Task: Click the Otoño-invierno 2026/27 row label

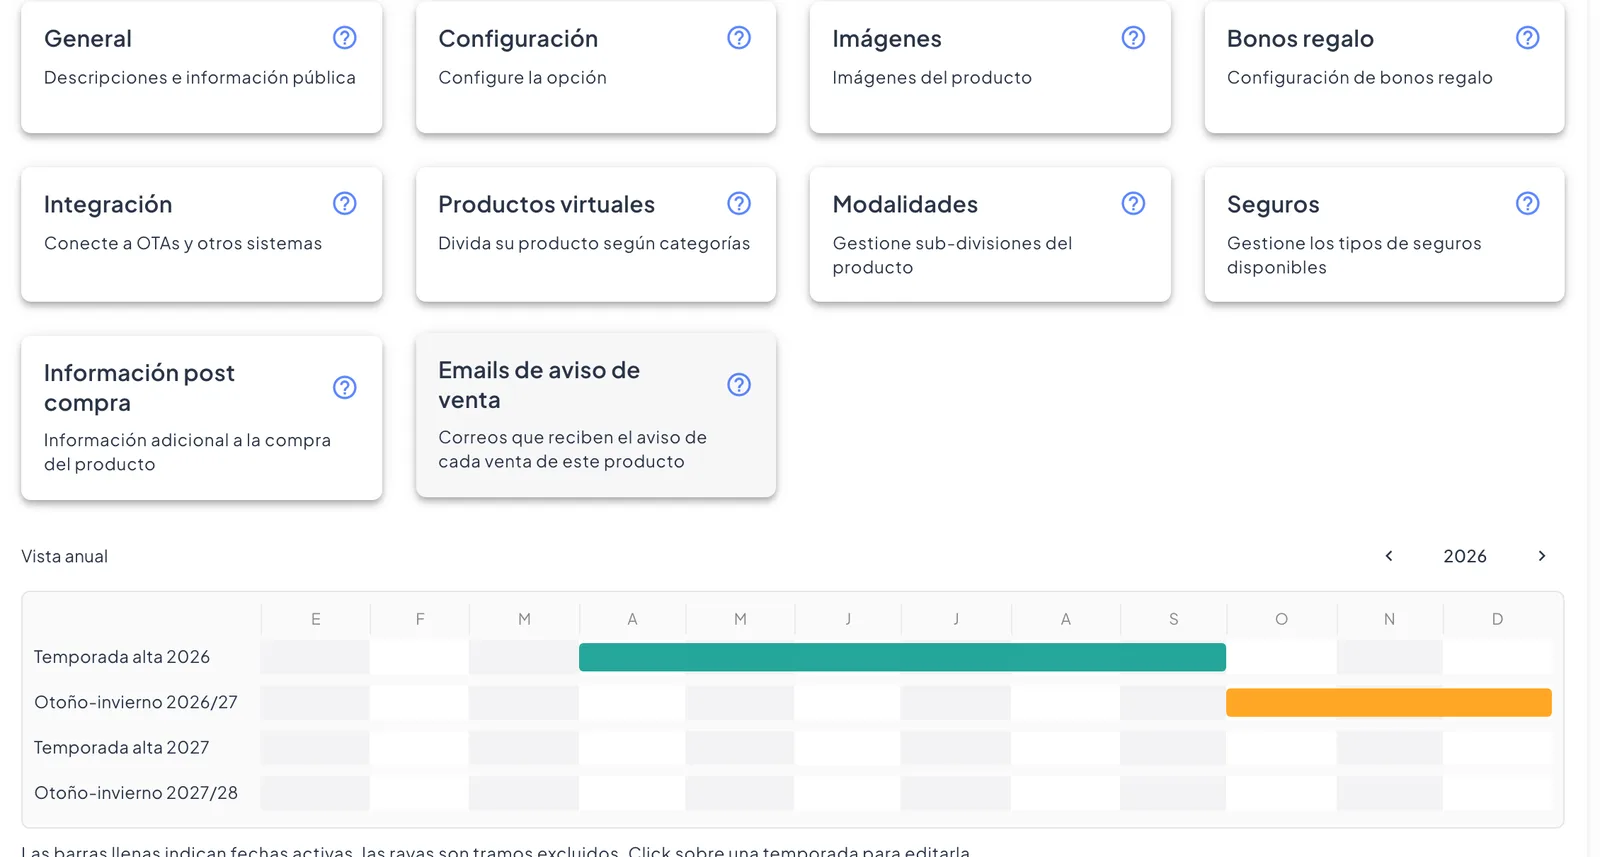Action: [x=136, y=702]
